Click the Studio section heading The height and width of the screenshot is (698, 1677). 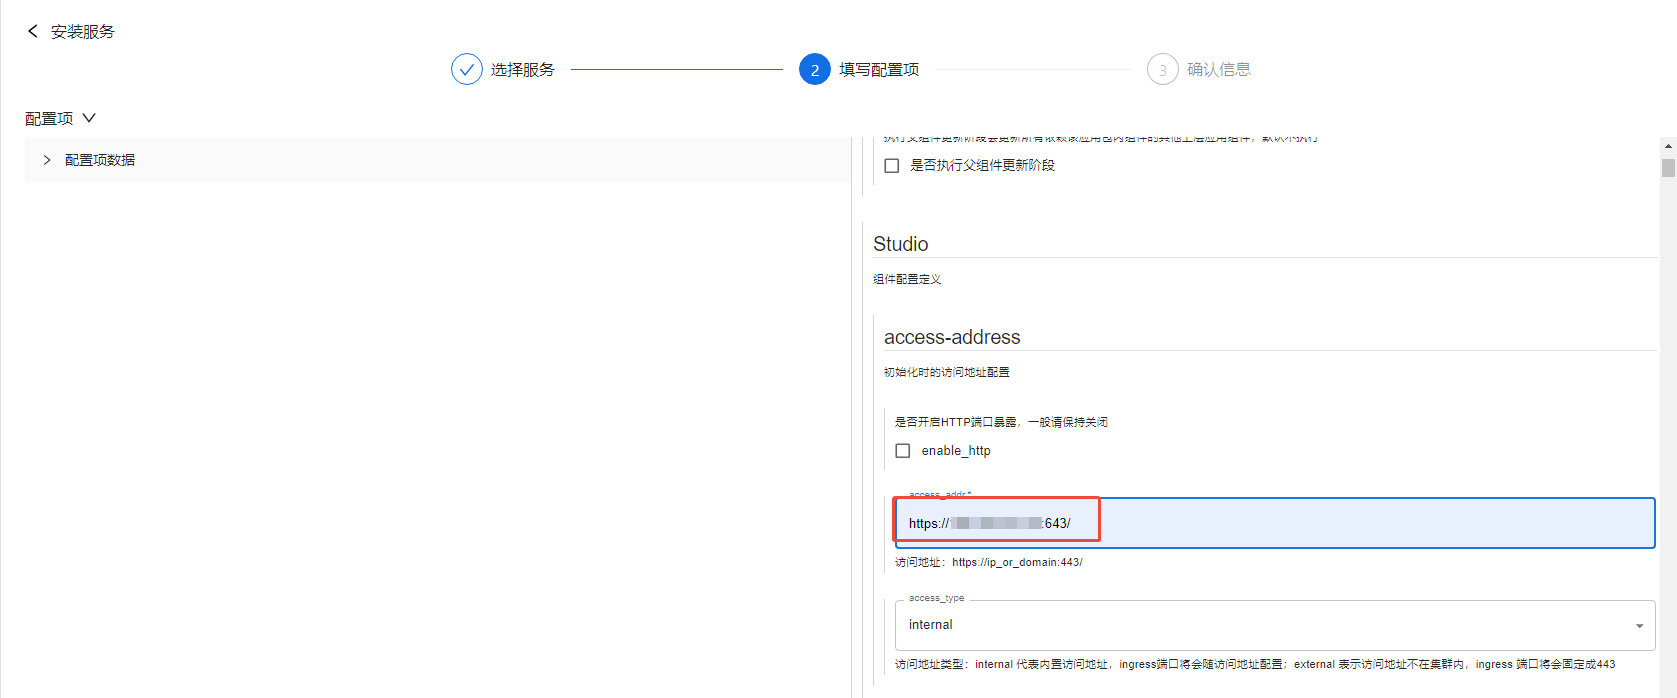coord(901,244)
